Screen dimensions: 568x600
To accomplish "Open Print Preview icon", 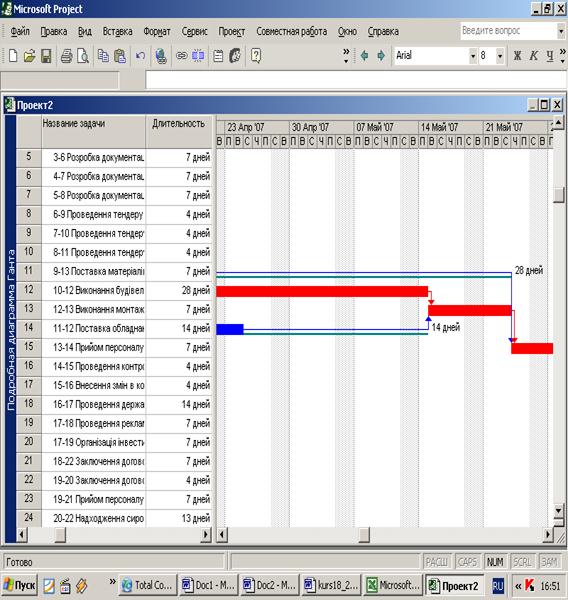I will click(x=83, y=56).
